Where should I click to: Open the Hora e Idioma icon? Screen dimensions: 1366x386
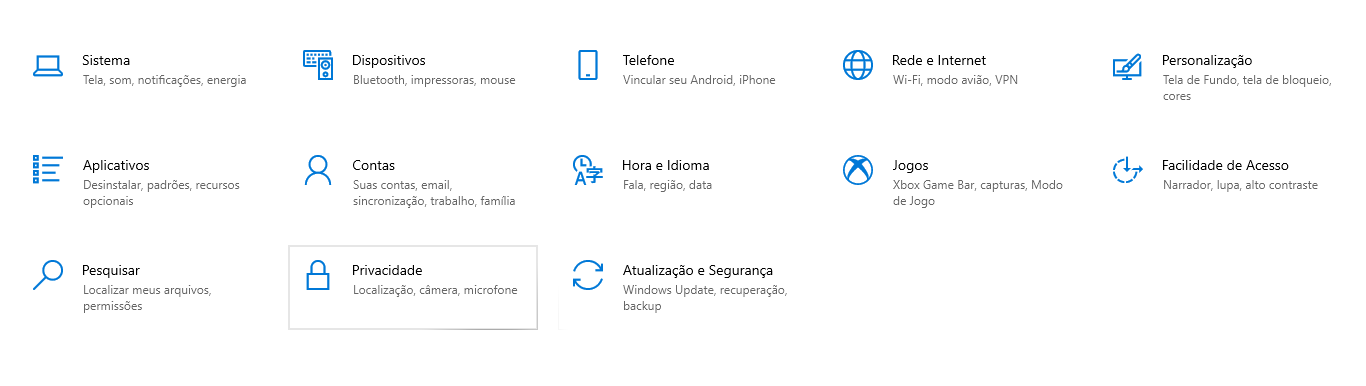[587, 170]
